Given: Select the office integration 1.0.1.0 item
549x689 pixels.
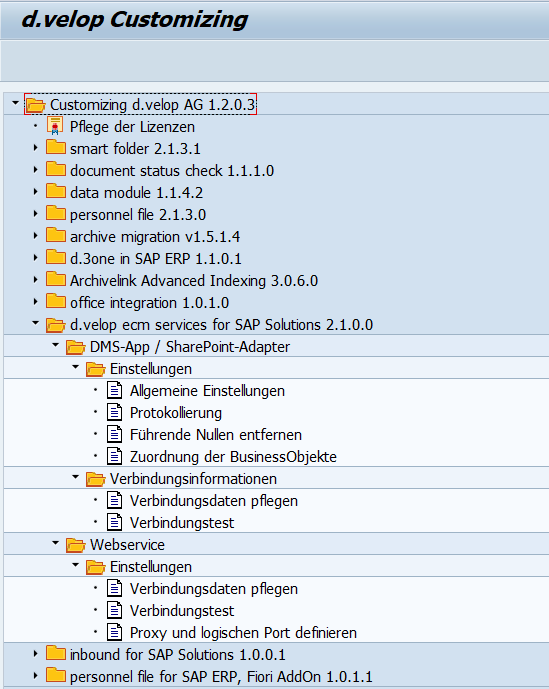Looking at the screenshot, I should (149, 303).
